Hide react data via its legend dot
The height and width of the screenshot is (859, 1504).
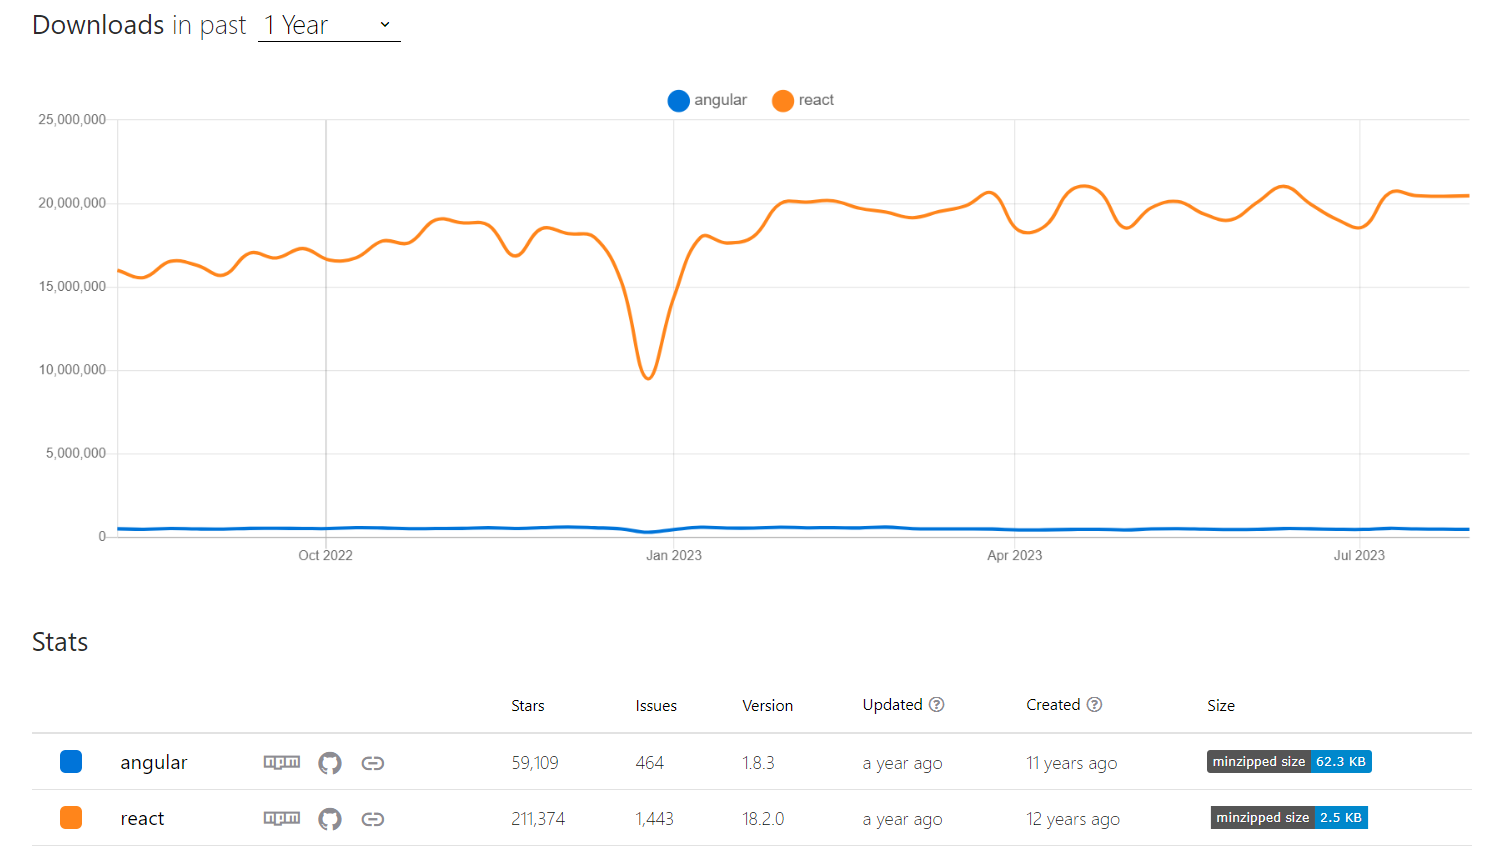(783, 100)
